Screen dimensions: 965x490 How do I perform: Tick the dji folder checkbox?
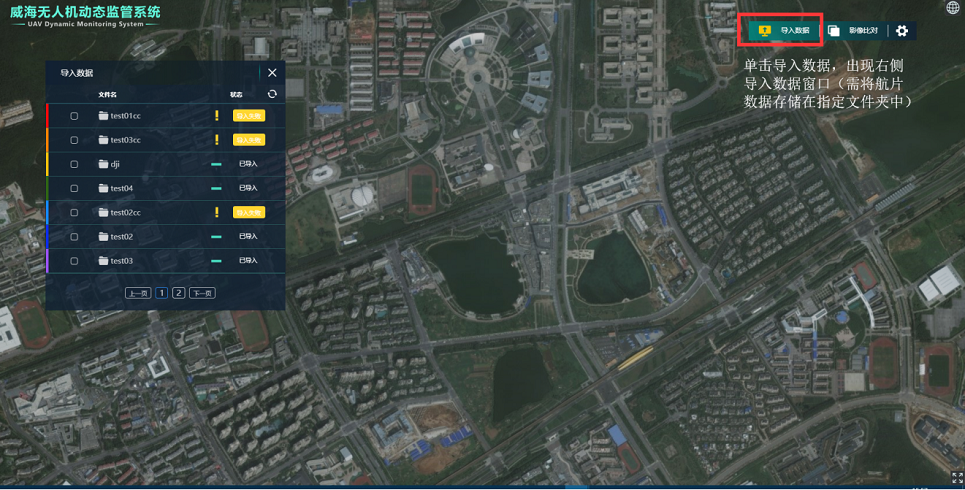pyautogui.click(x=74, y=164)
